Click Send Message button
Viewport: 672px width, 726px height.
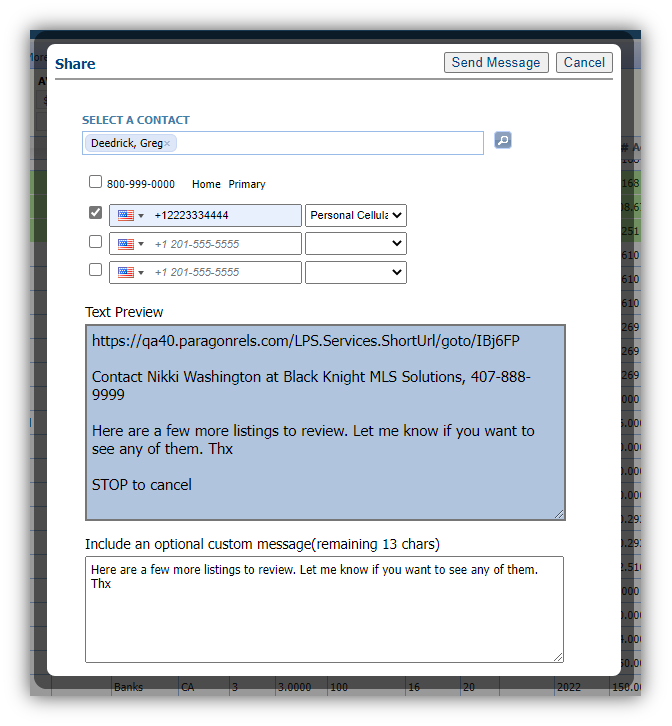[496, 63]
